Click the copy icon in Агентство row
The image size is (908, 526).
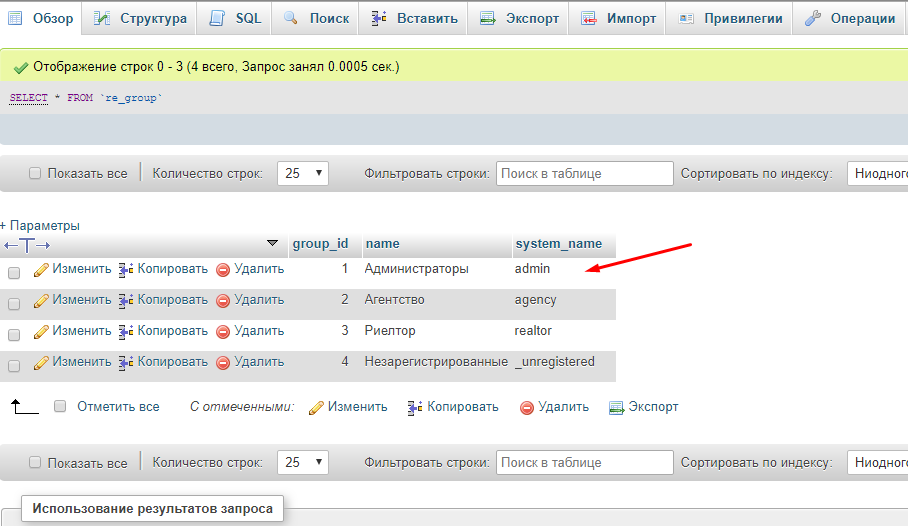(126, 301)
